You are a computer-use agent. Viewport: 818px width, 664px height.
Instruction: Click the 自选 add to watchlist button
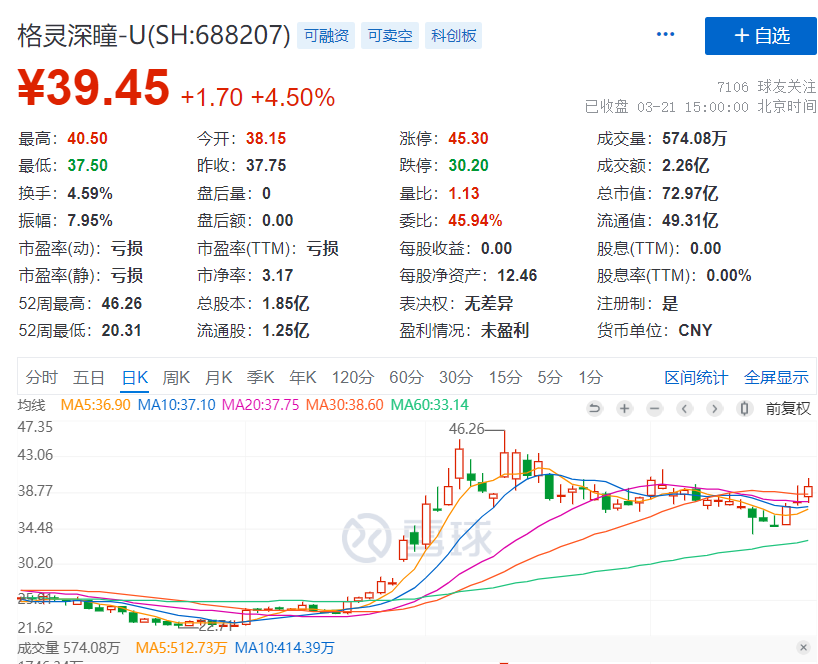coord(761,36)
